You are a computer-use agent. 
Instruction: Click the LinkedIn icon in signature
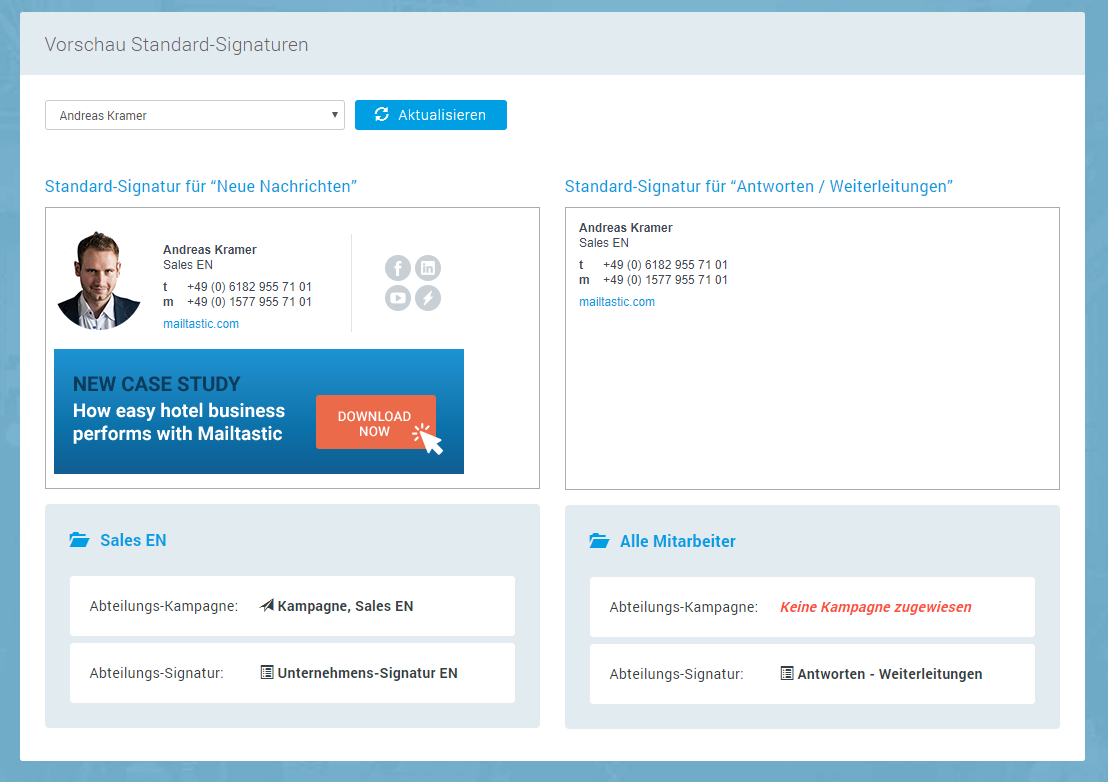click(x=428, y=268)
